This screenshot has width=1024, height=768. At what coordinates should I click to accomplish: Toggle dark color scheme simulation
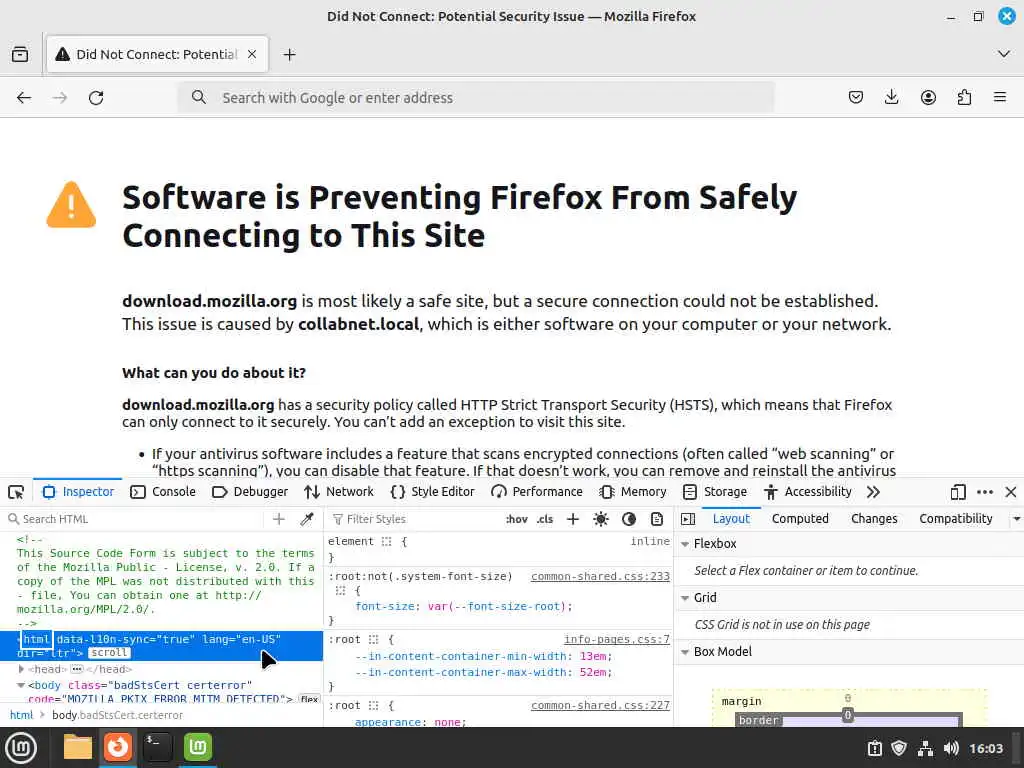[629, 519]
